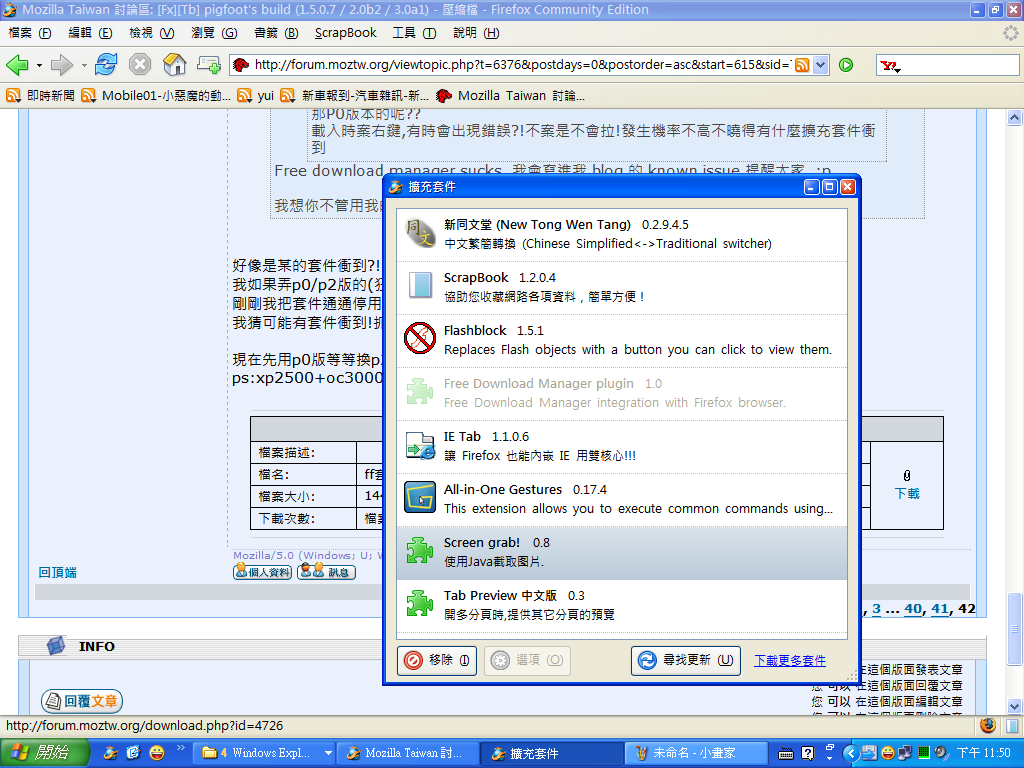Open the Yahoo search engine selector
Image resolution: width=1024 pixels, height=768 pixels.
[x=890, y=65]
